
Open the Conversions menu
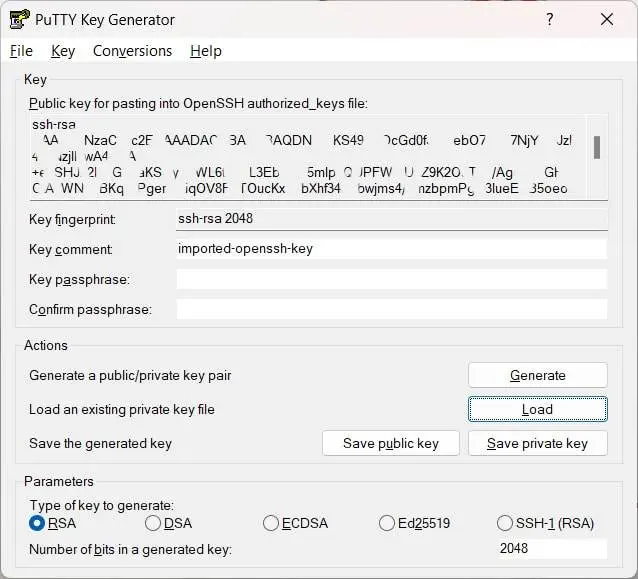click(x=133, y=51)
